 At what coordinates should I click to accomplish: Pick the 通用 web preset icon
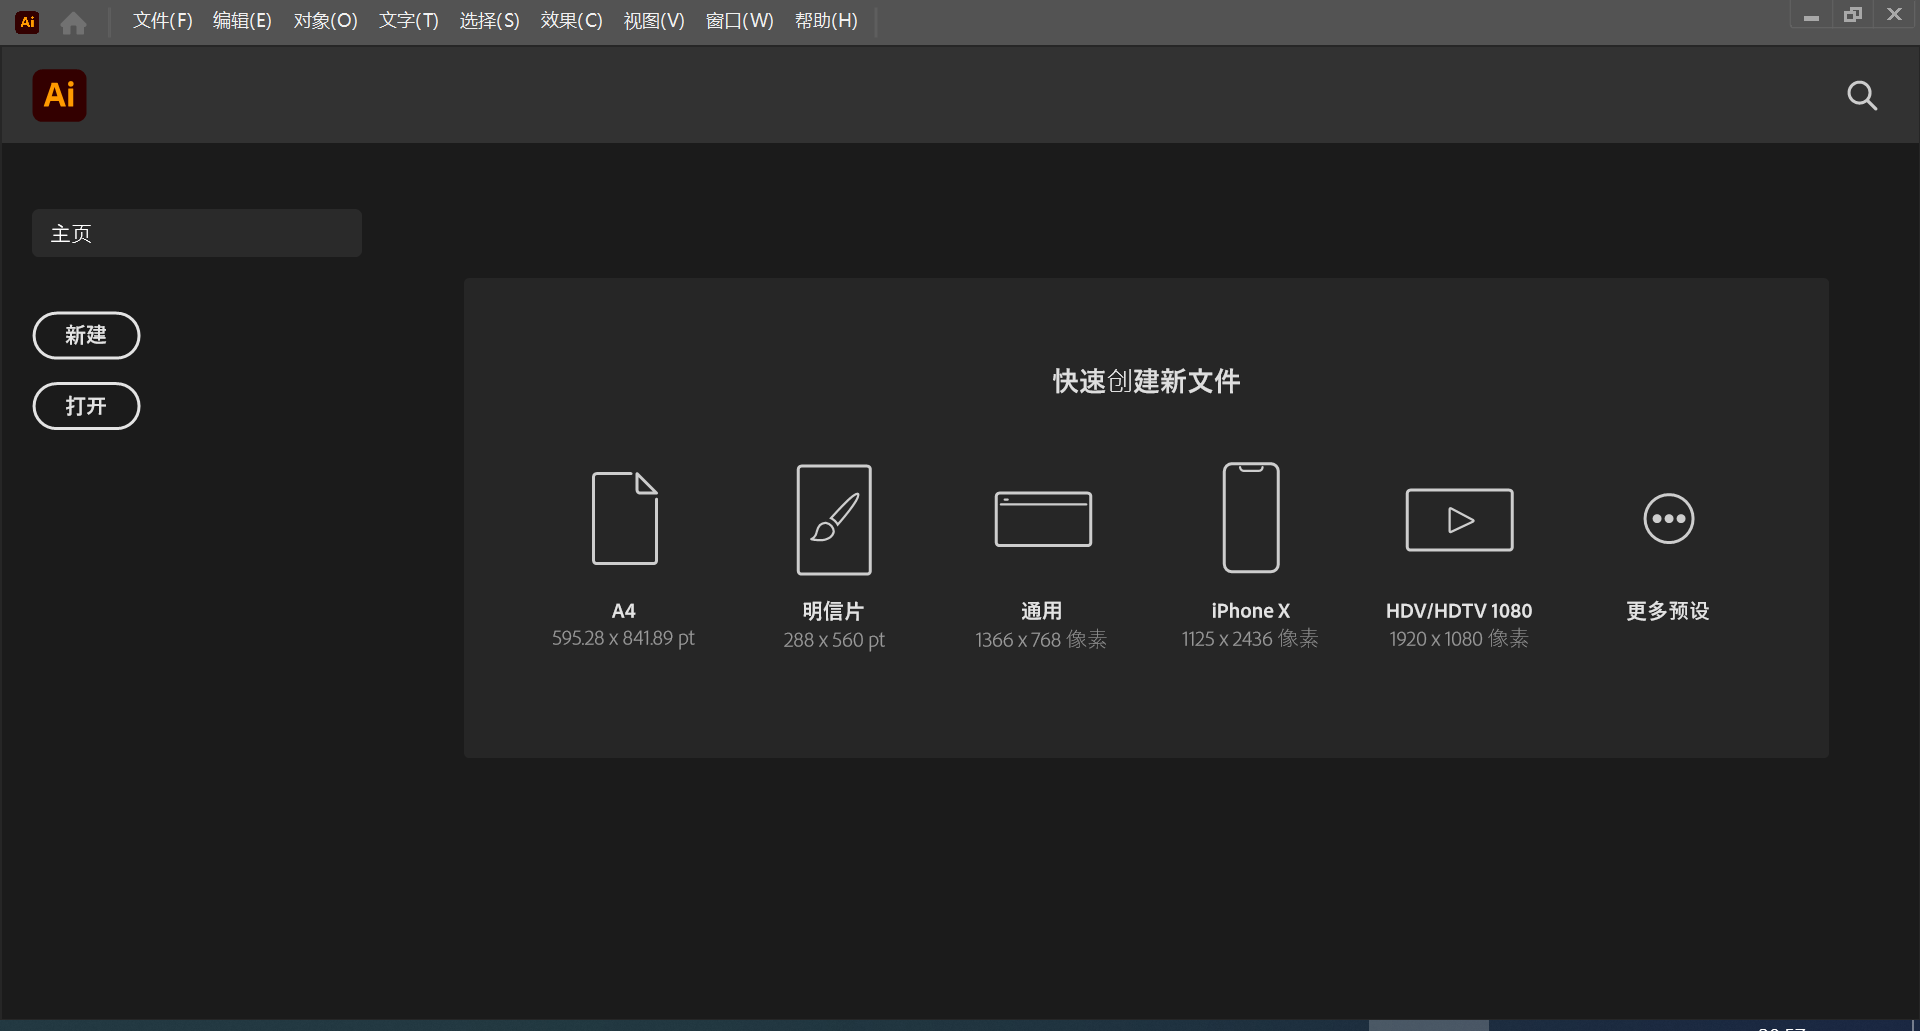pos(1043,519)
